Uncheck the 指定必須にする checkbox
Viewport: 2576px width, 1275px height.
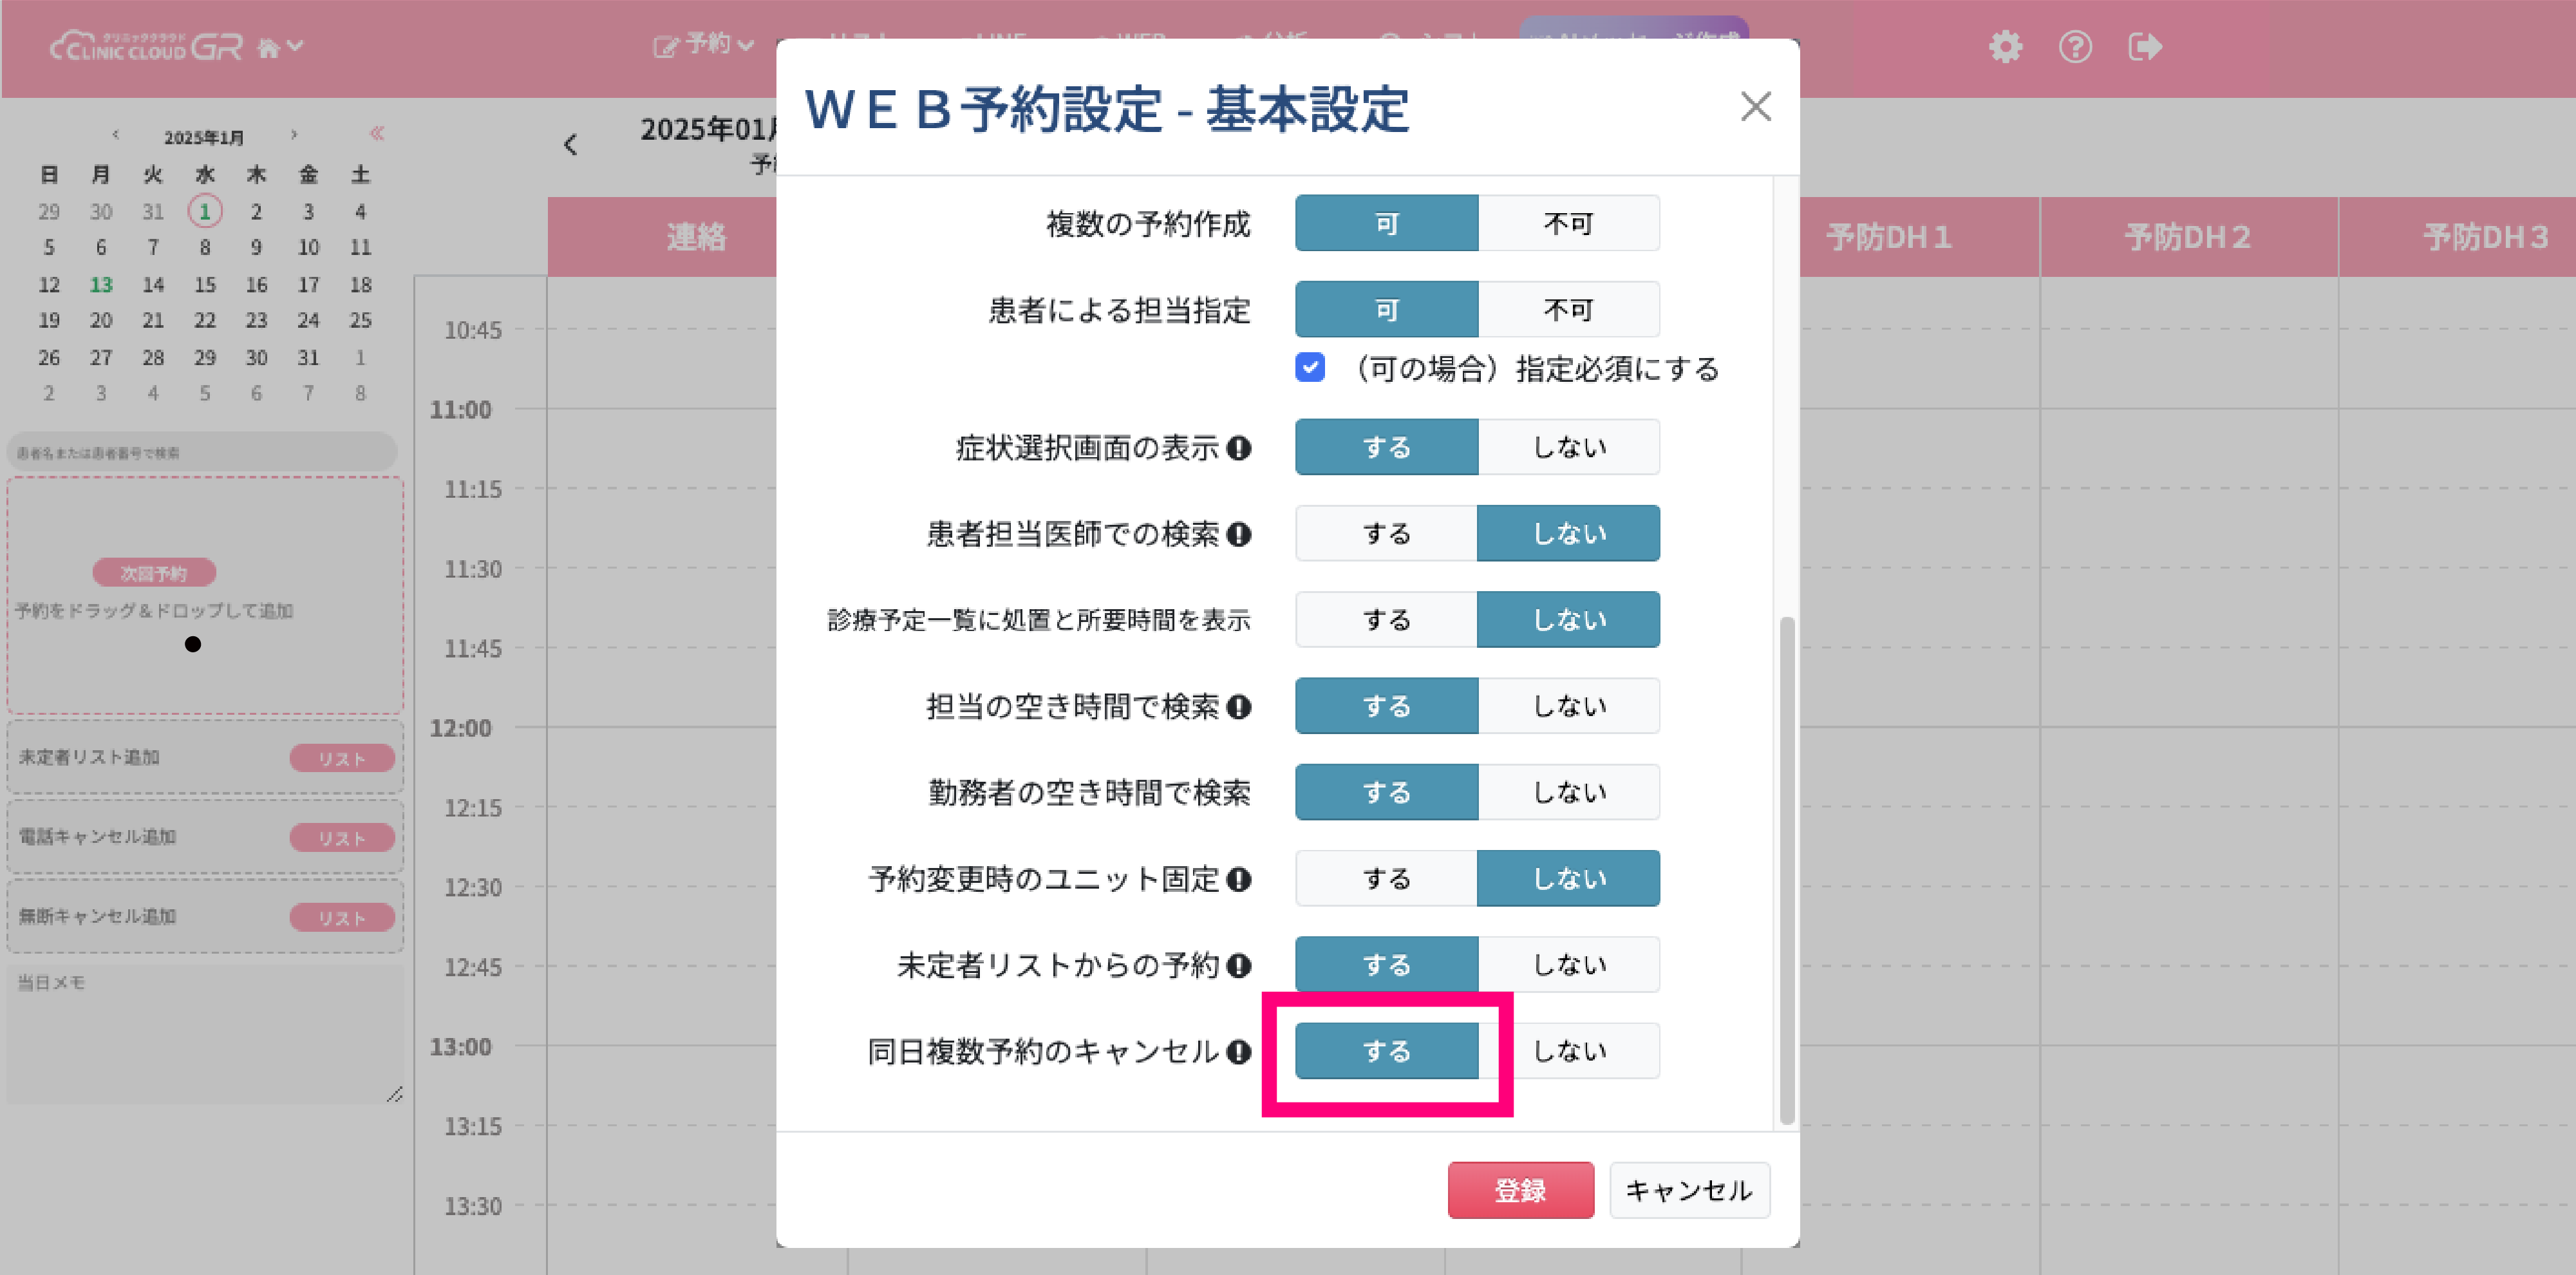pyautogui.click(x=1310, y=368)
